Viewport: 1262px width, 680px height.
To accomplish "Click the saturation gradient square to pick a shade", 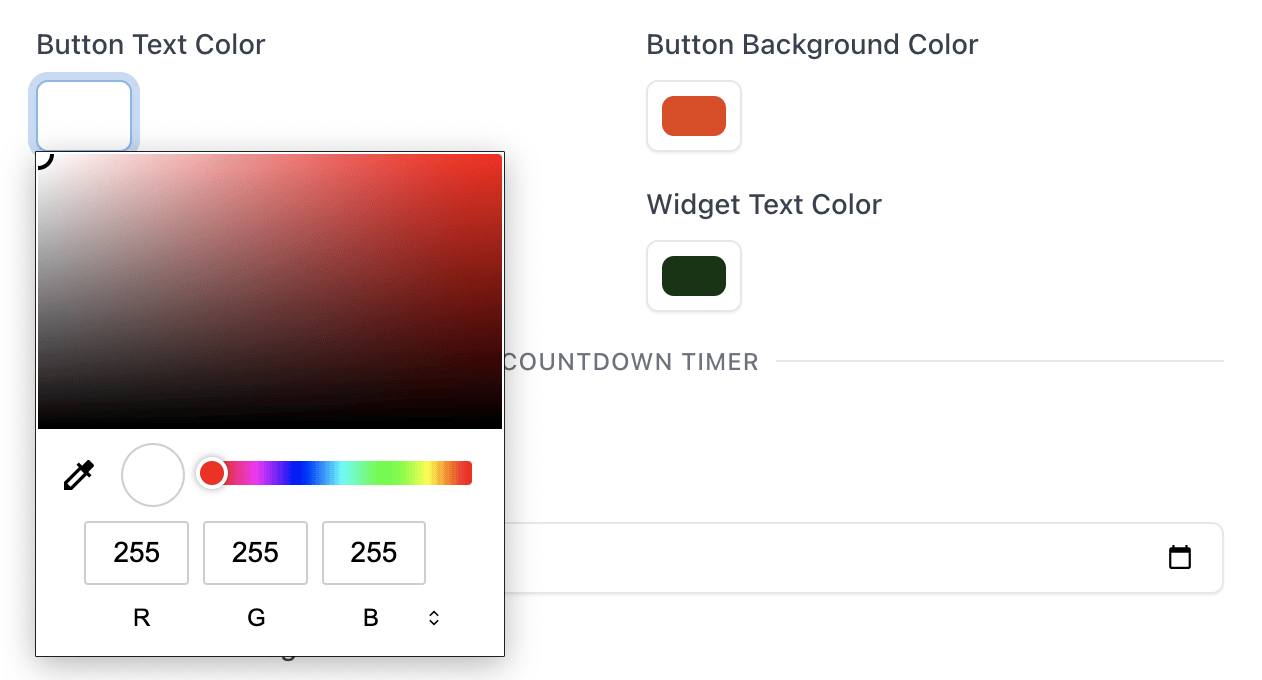I will 270,290.
